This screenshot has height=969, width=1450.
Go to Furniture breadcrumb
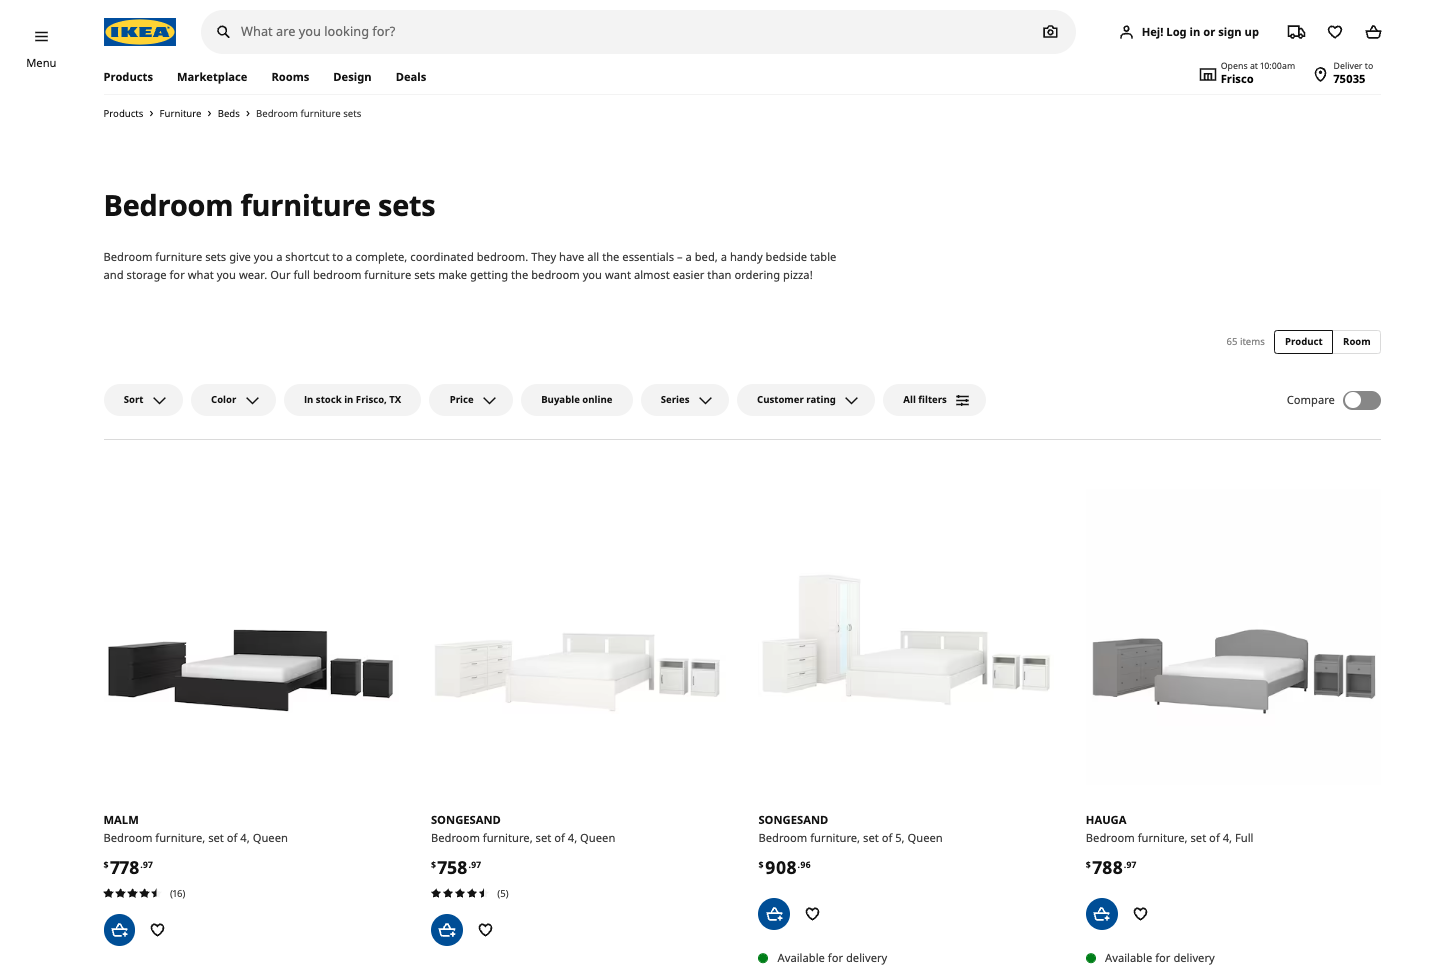(x=180, y=114)
